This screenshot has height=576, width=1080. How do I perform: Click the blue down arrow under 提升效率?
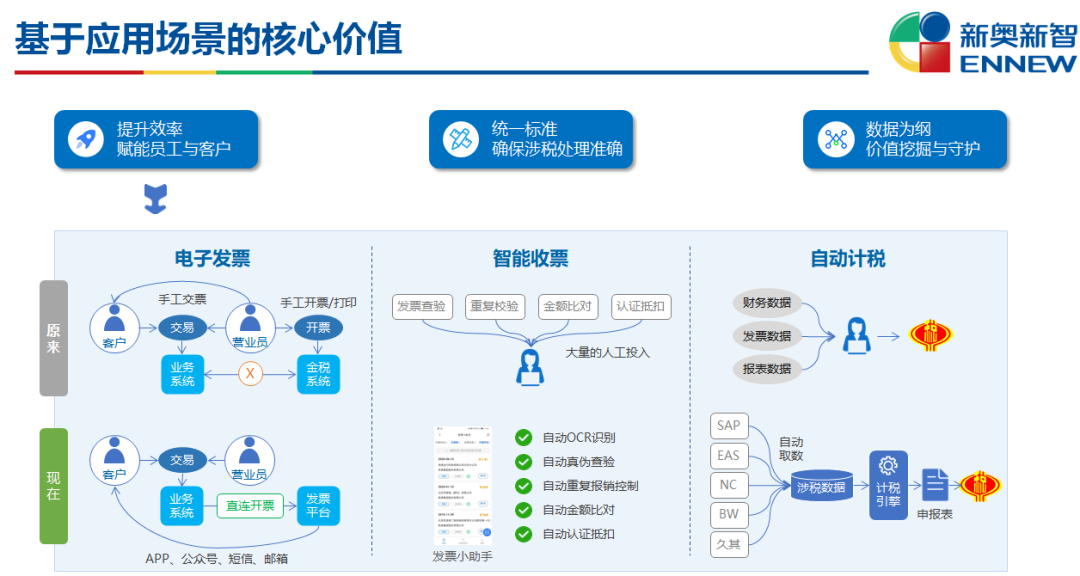pos(156,198)
